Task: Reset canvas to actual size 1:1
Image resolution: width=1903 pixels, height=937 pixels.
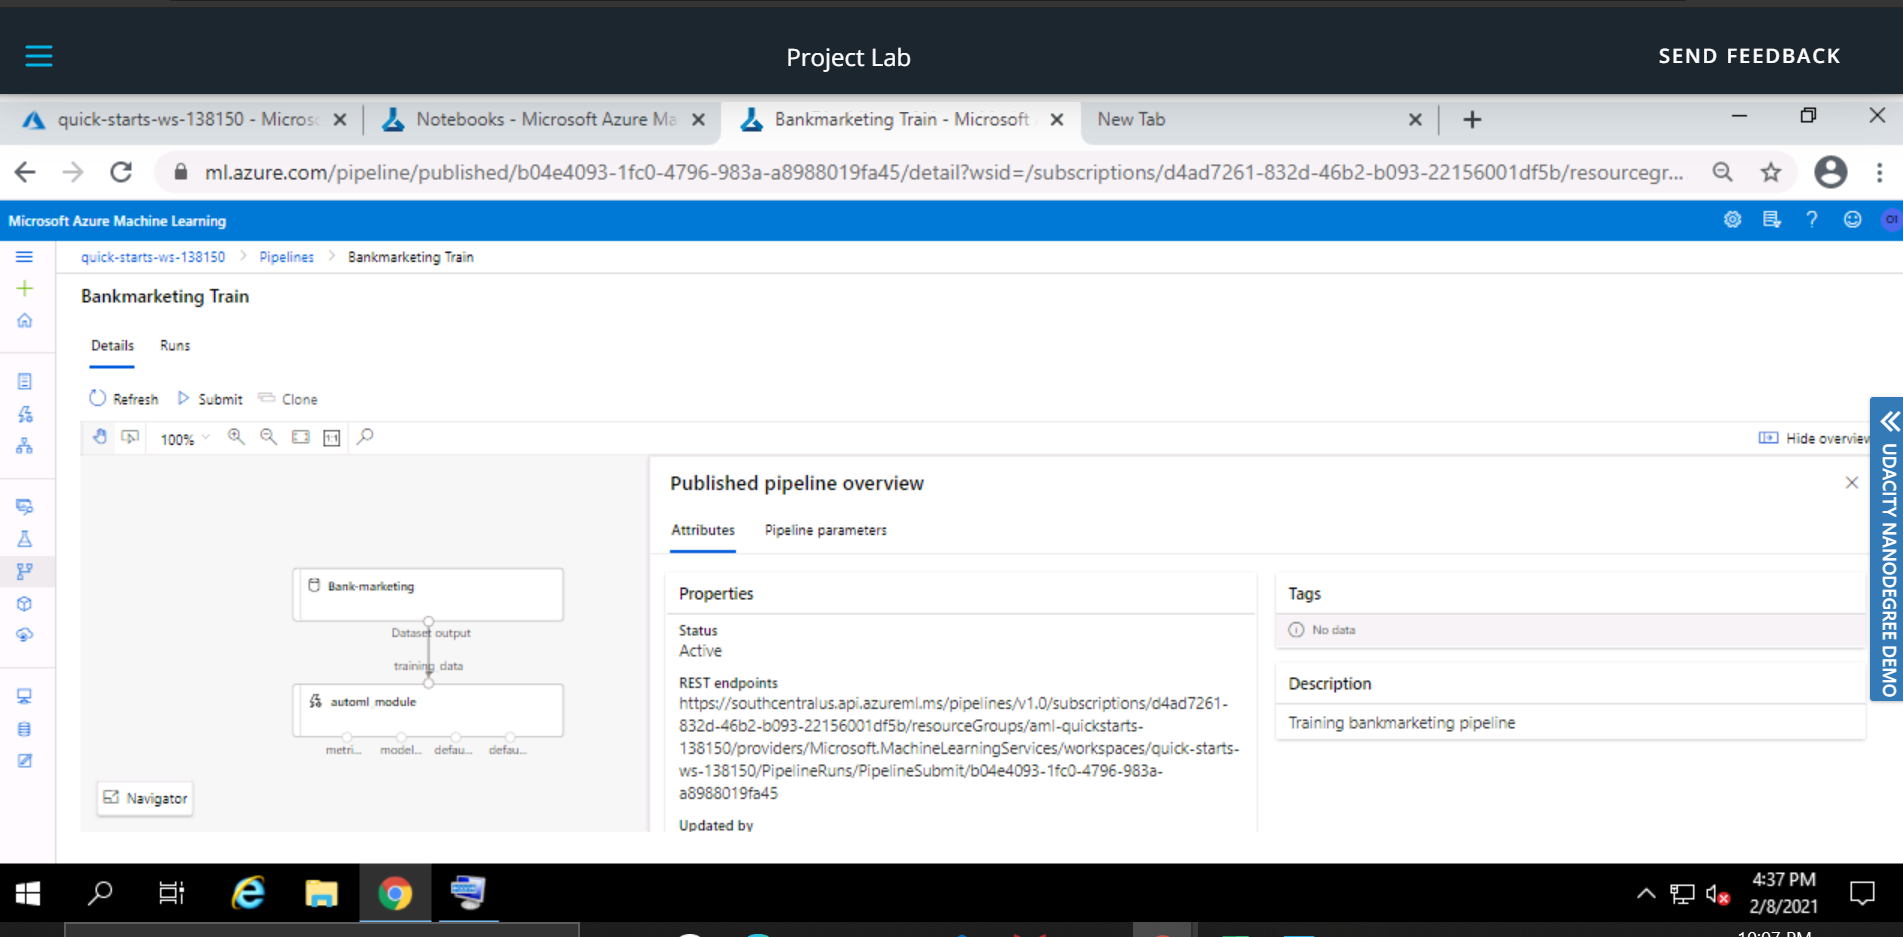Action: (x=331, y=437)
